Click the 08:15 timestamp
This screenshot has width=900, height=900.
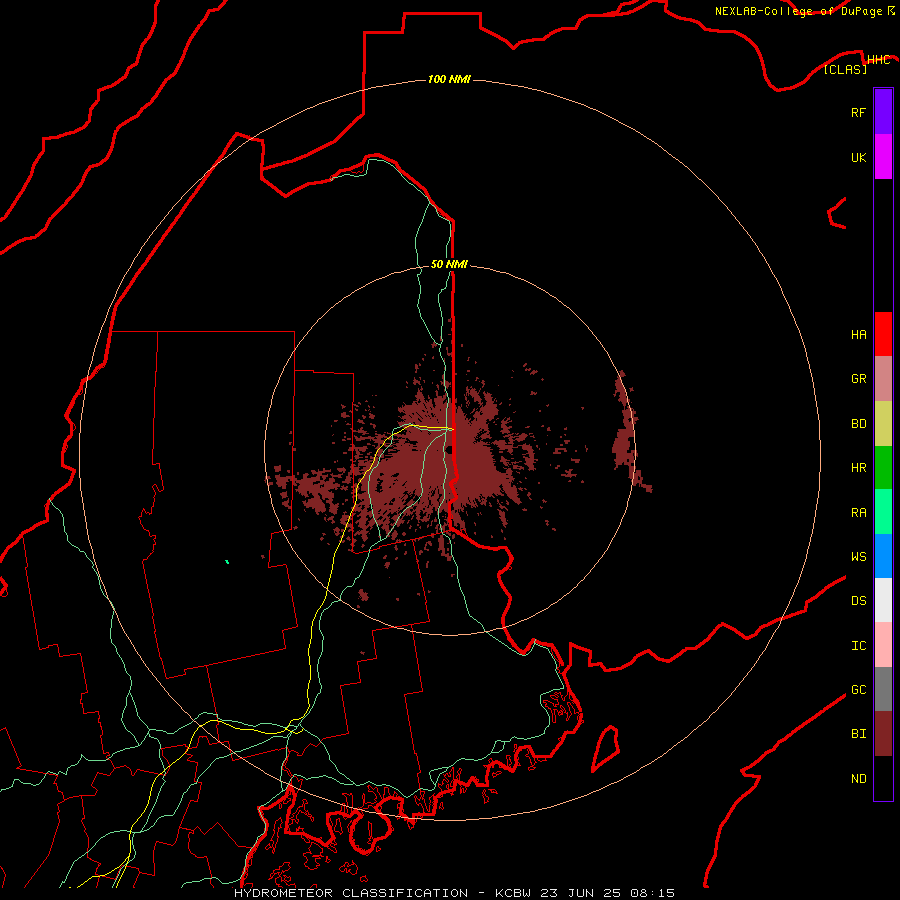652,893
